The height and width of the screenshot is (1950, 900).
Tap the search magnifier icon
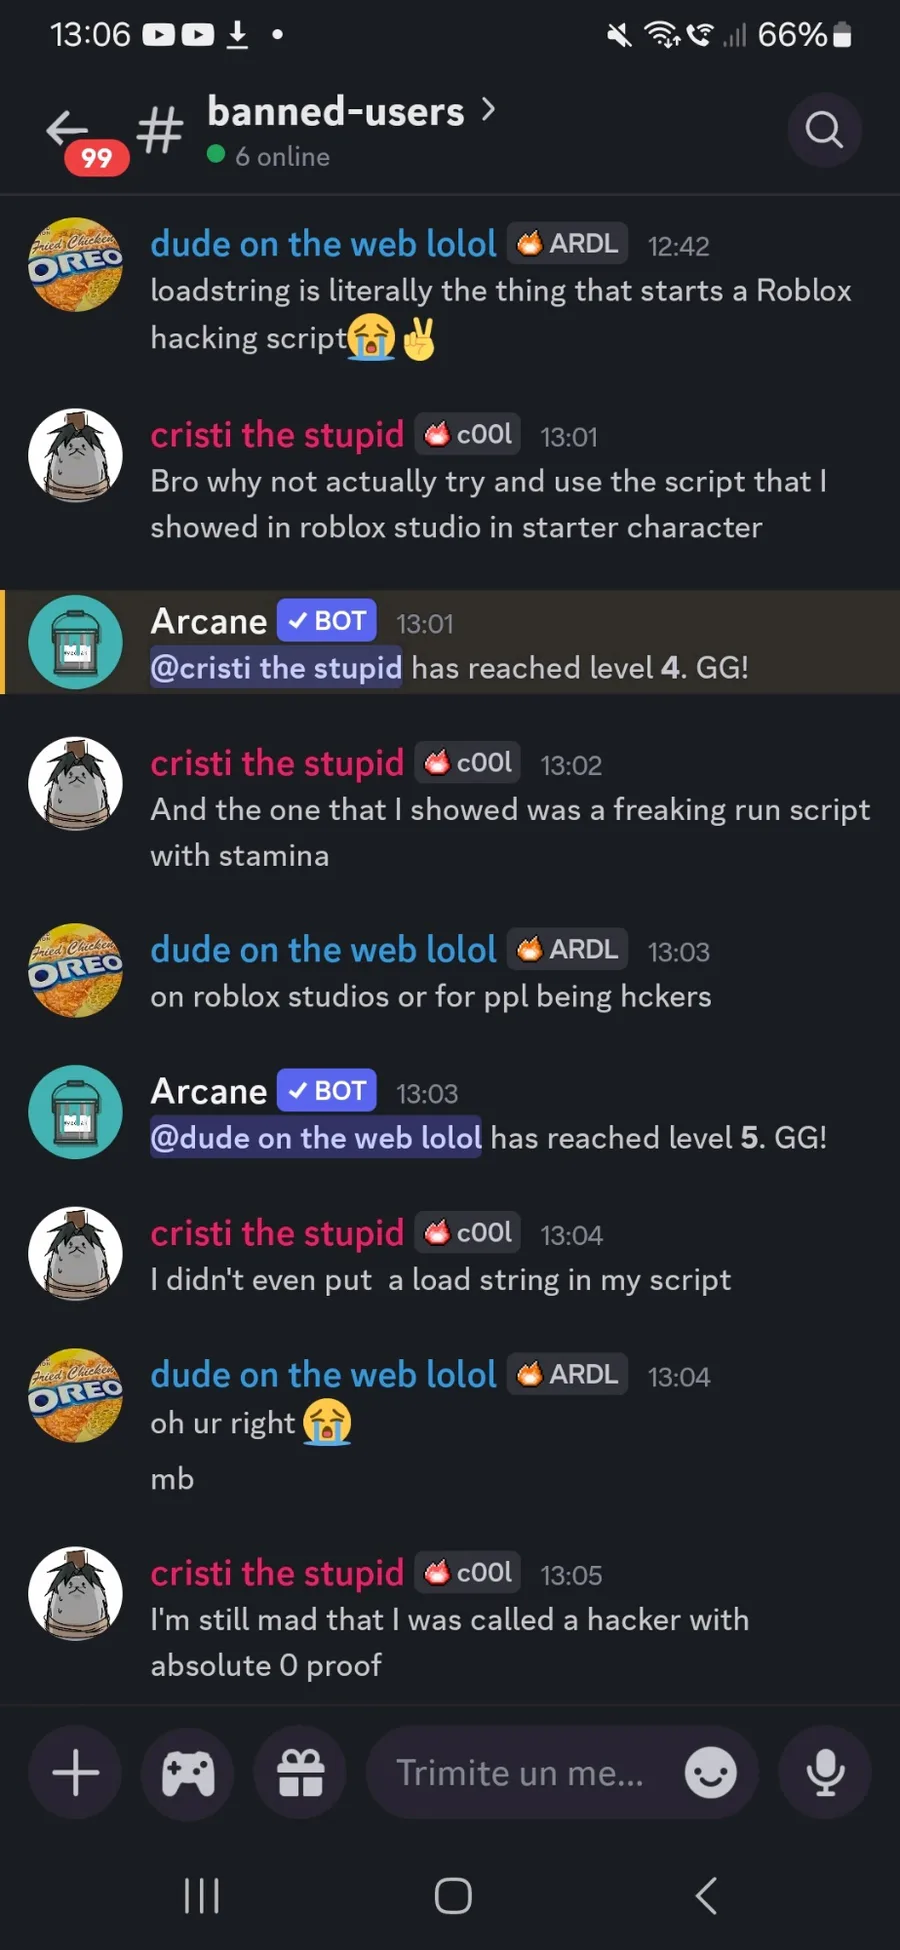(x=824, y=130)
